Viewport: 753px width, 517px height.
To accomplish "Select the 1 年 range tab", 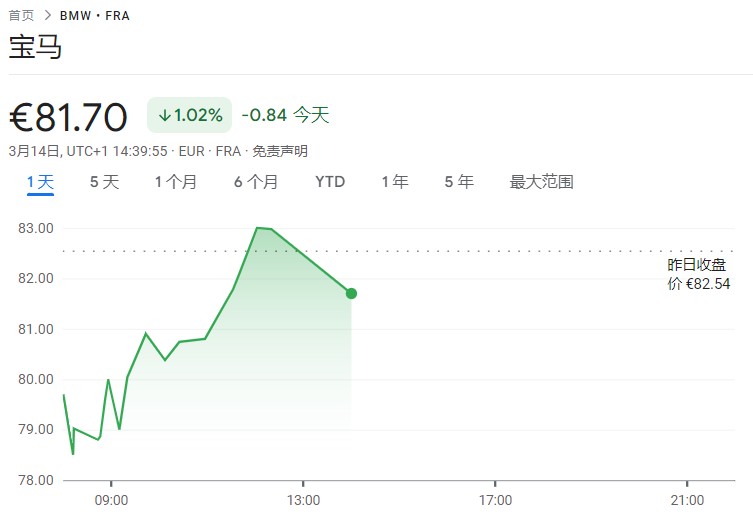I will (395, 182).
